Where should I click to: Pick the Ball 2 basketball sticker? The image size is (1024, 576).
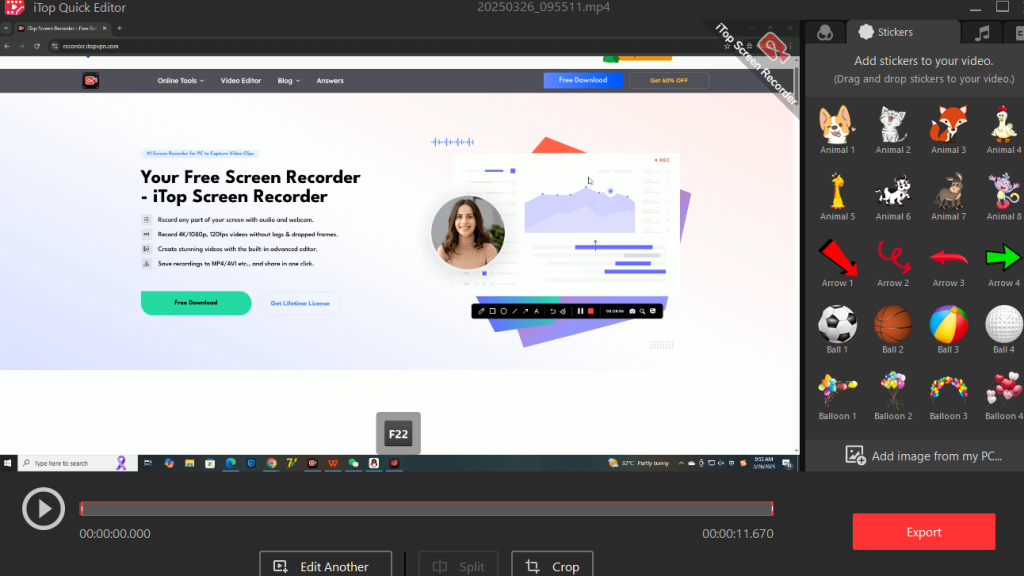892,324
